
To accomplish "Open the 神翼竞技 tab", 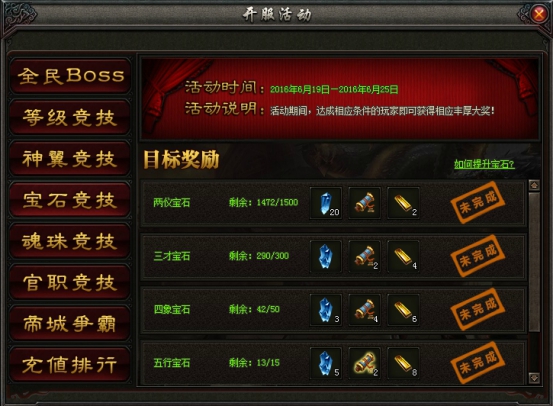I will point(70,158).
